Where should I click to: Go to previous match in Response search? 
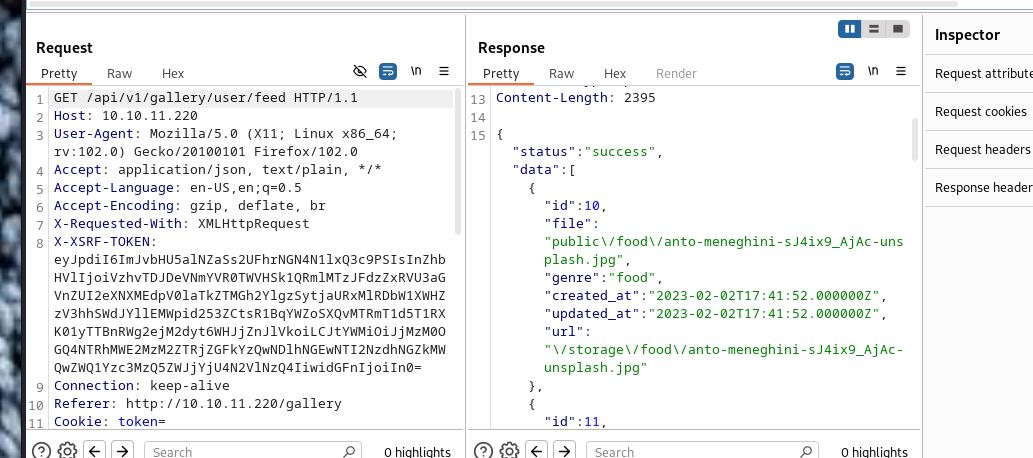[x=537, y=451]
